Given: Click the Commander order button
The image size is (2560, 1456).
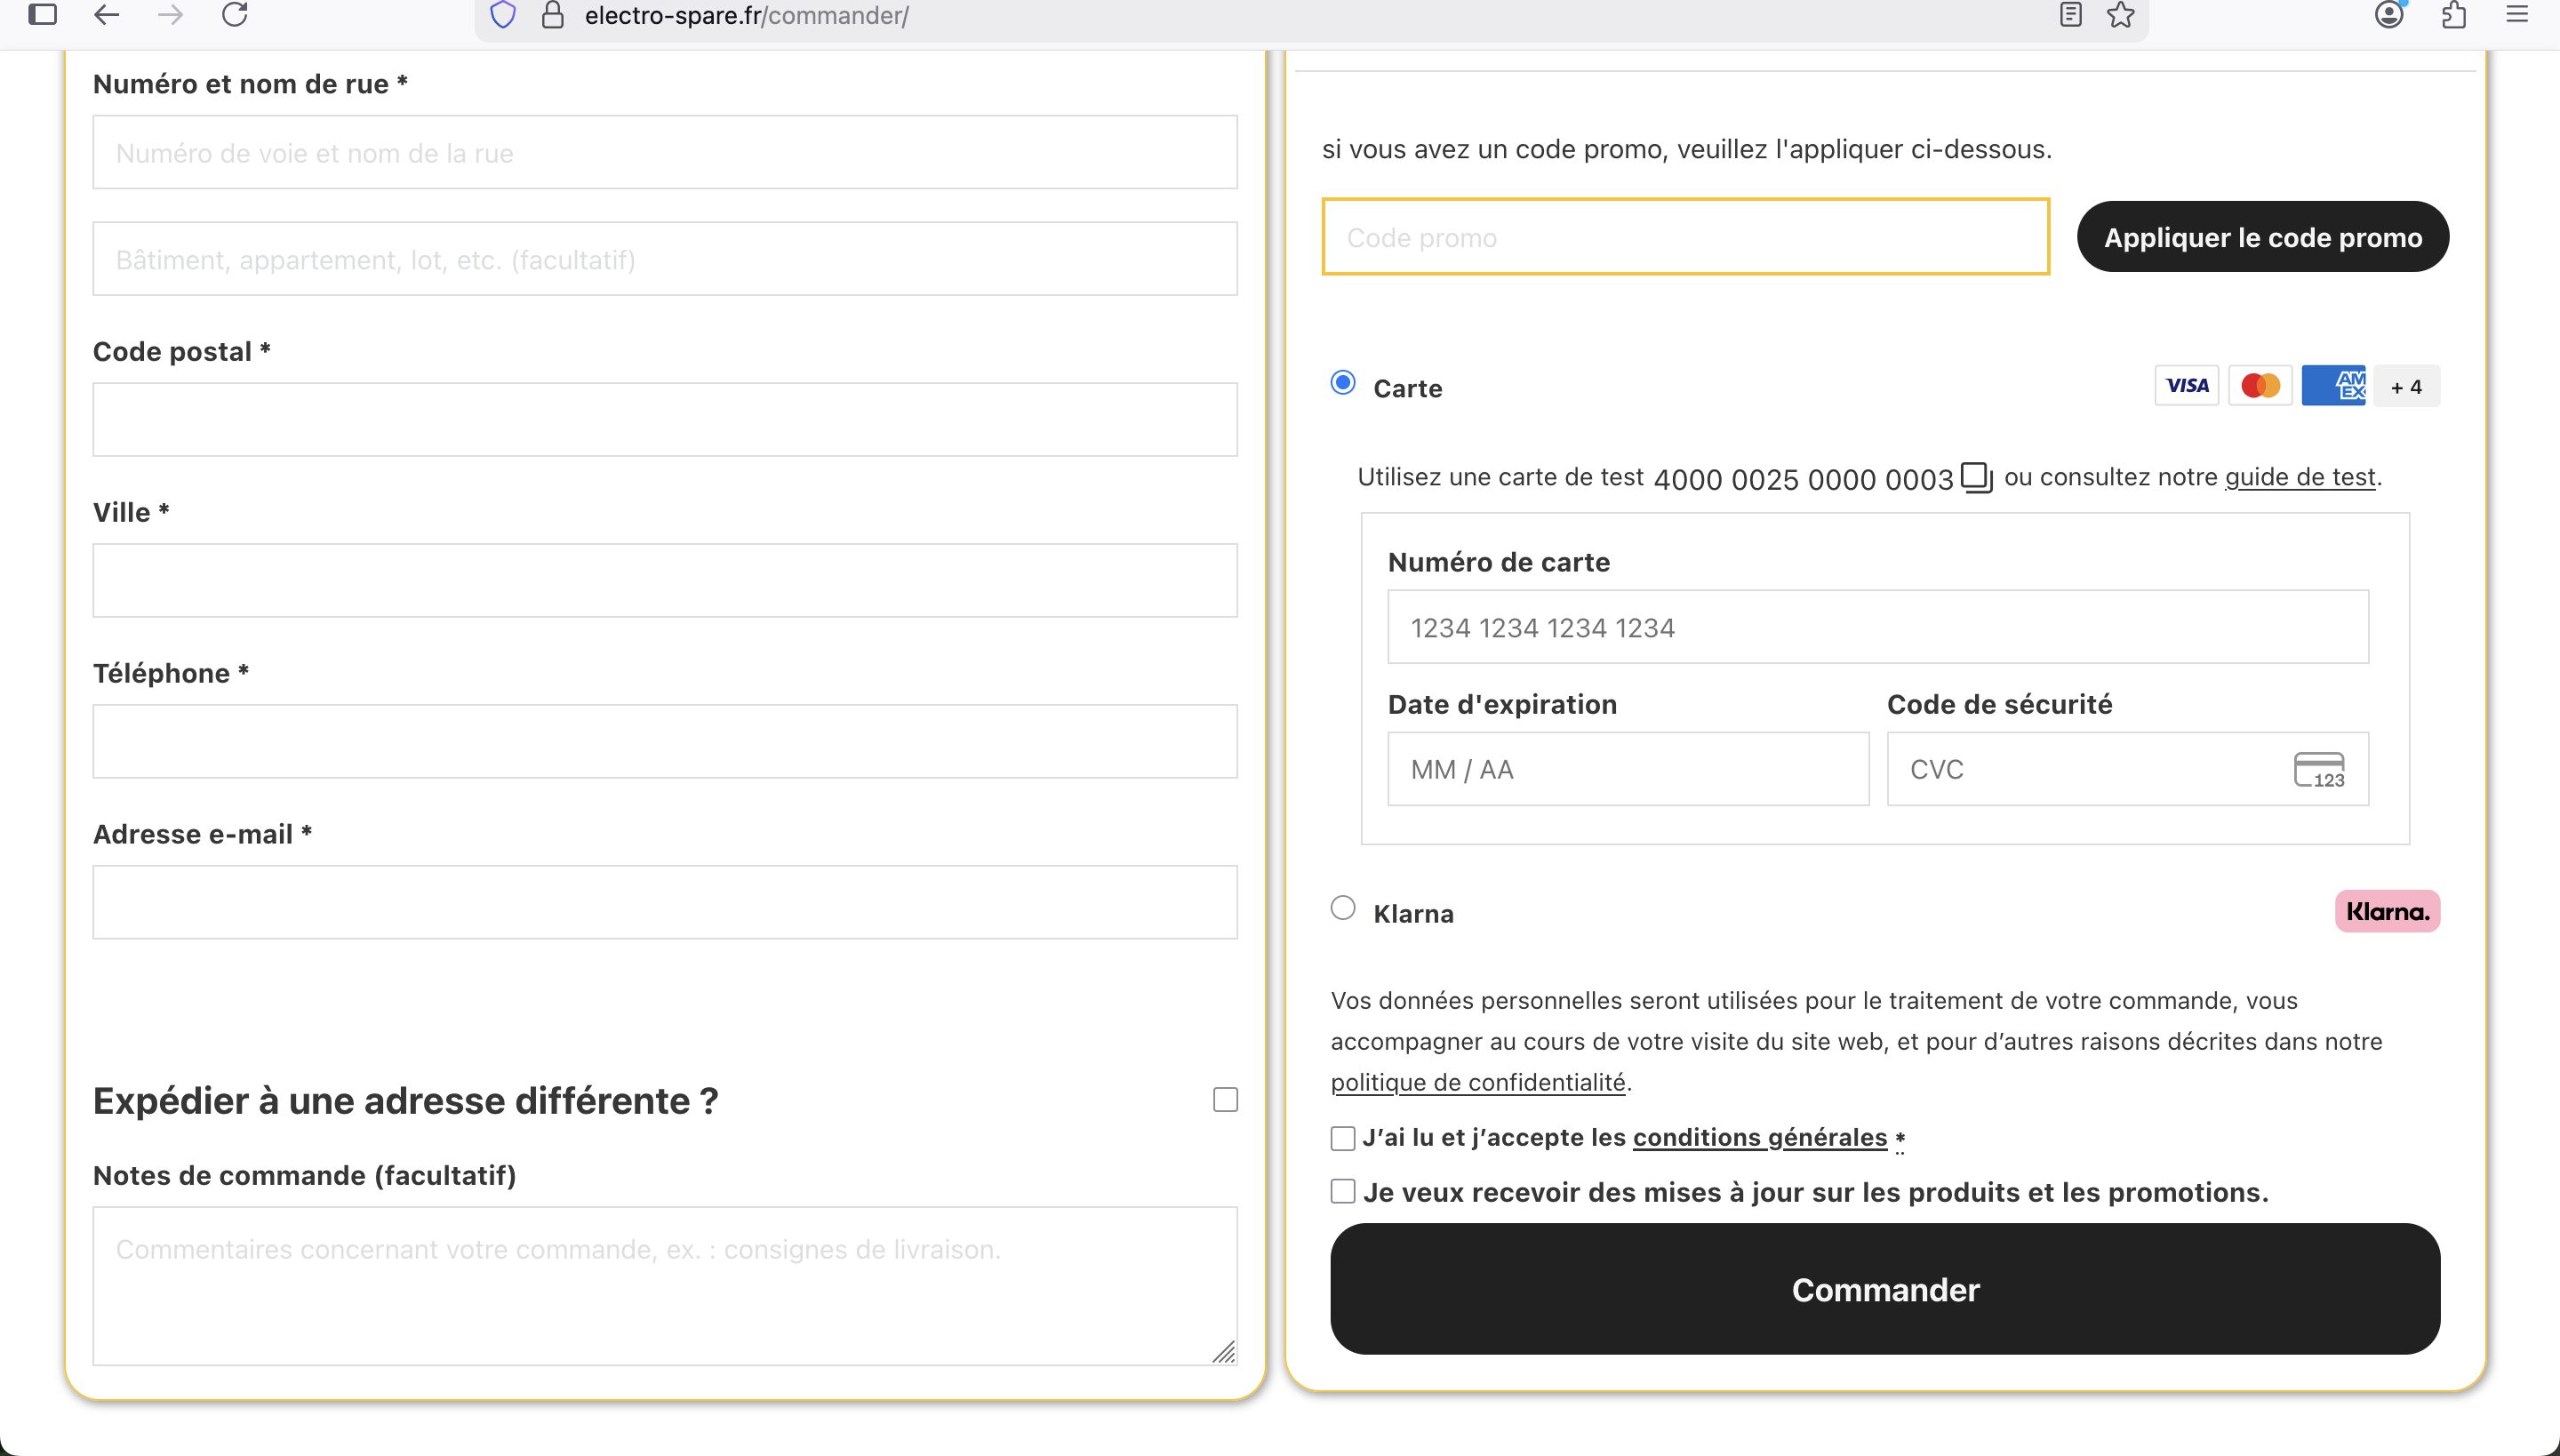Looking at the screenshot, I should tap(1885, 1289).
